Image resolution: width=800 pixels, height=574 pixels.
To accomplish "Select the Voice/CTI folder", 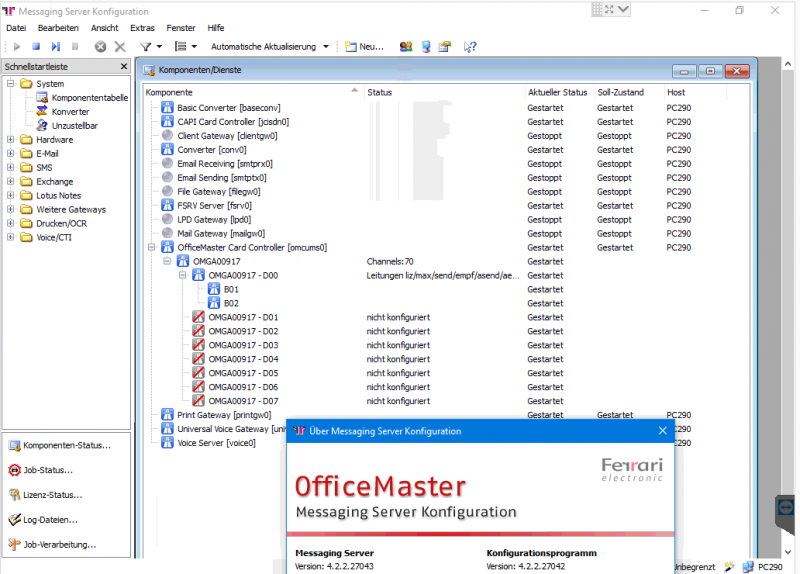I will click(54, 237).
